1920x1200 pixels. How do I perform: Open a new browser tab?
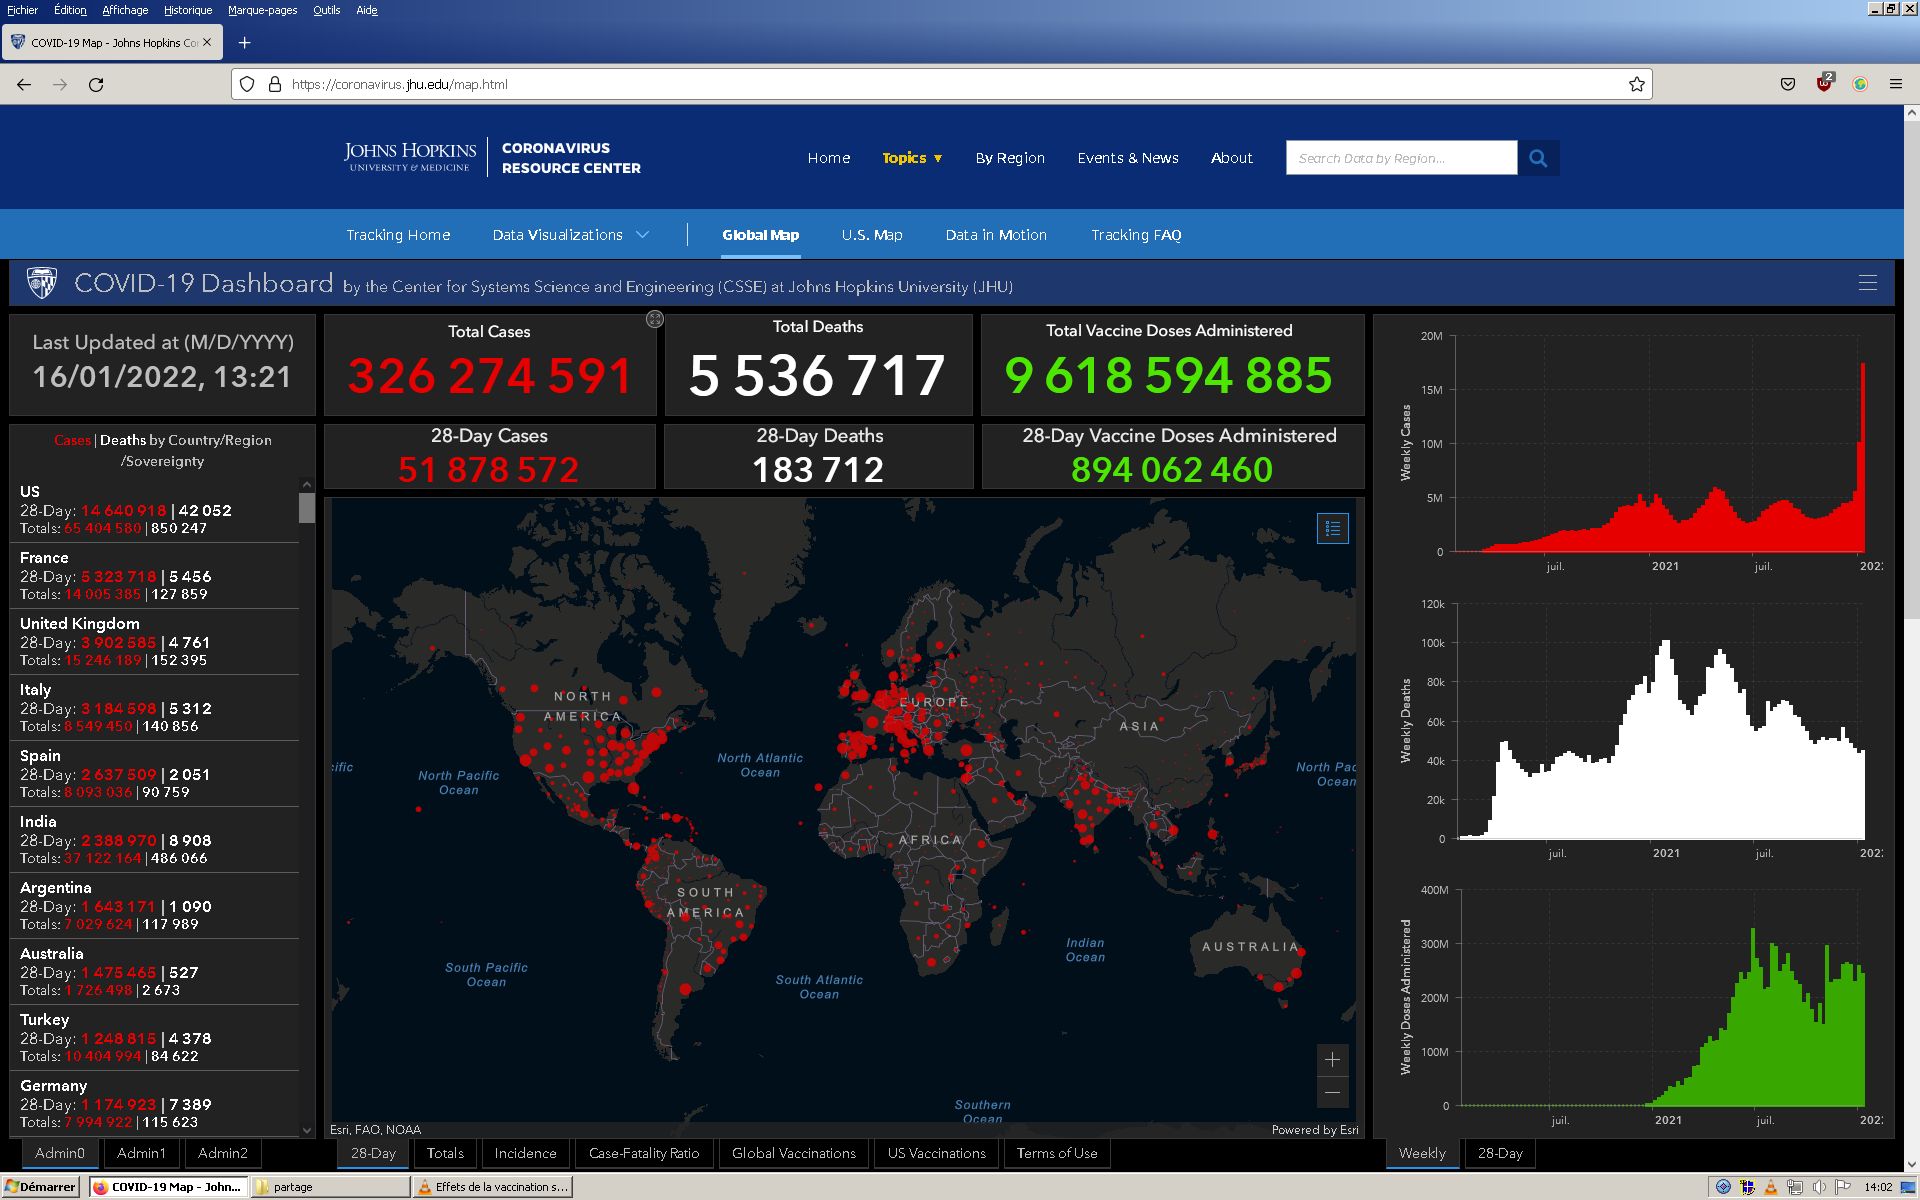coord(244,42)
